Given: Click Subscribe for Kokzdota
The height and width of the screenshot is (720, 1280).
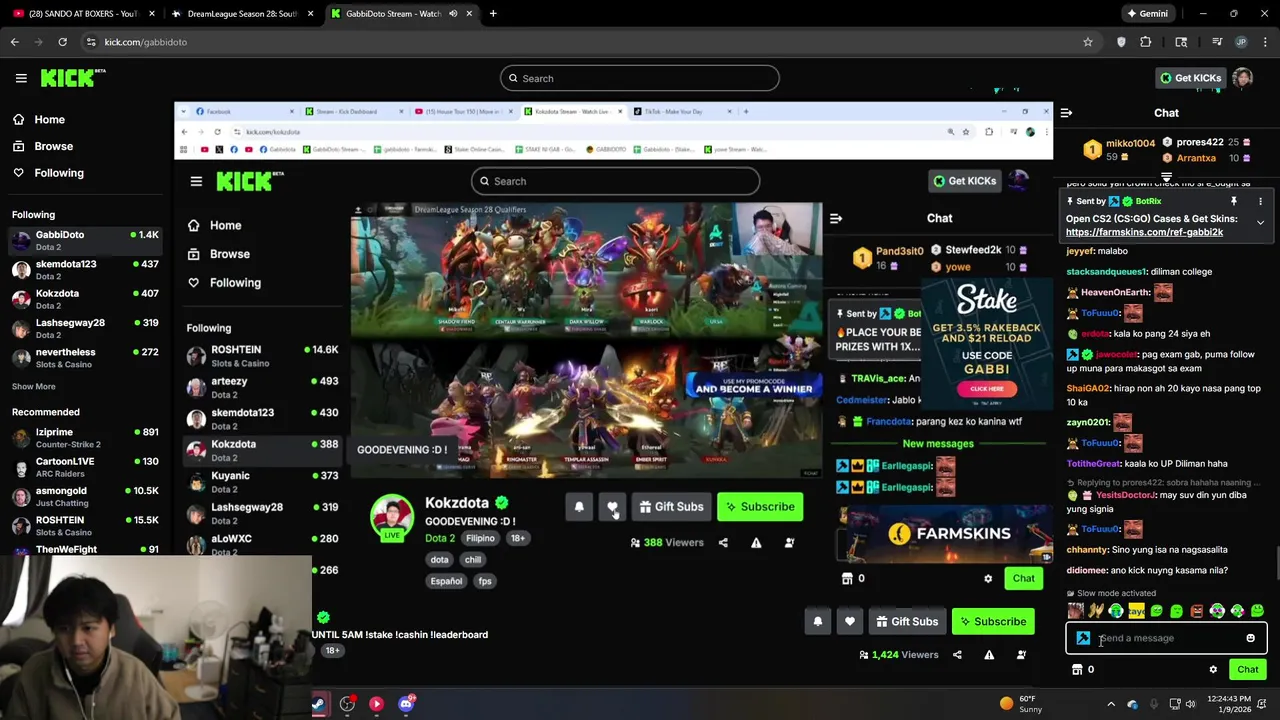Looking at the screenshot, I should (x=760, y=507).
